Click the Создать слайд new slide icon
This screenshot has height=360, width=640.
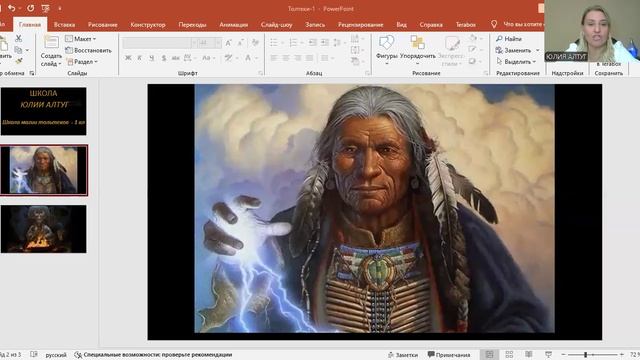click(x=51, y=42)
